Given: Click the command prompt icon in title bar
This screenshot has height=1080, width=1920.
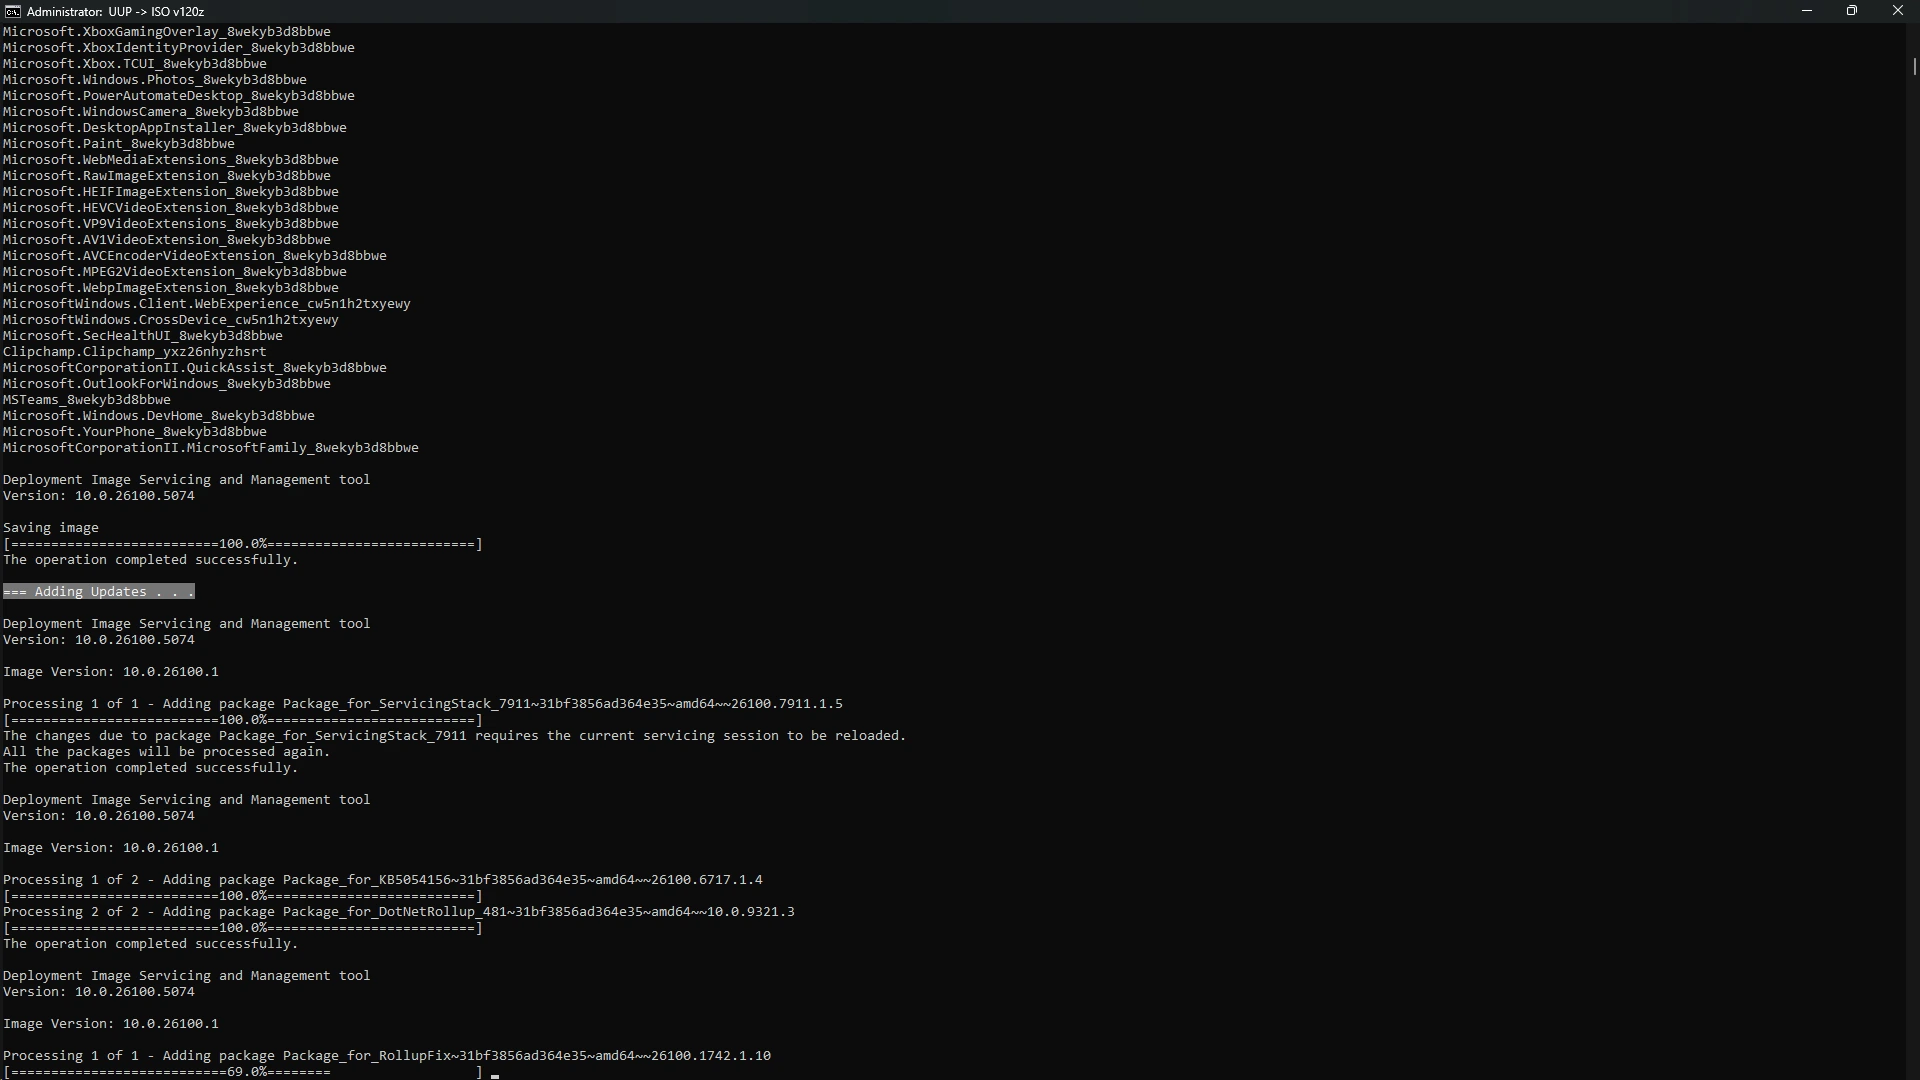Looking at the screenshot, I should coord(12,11).
